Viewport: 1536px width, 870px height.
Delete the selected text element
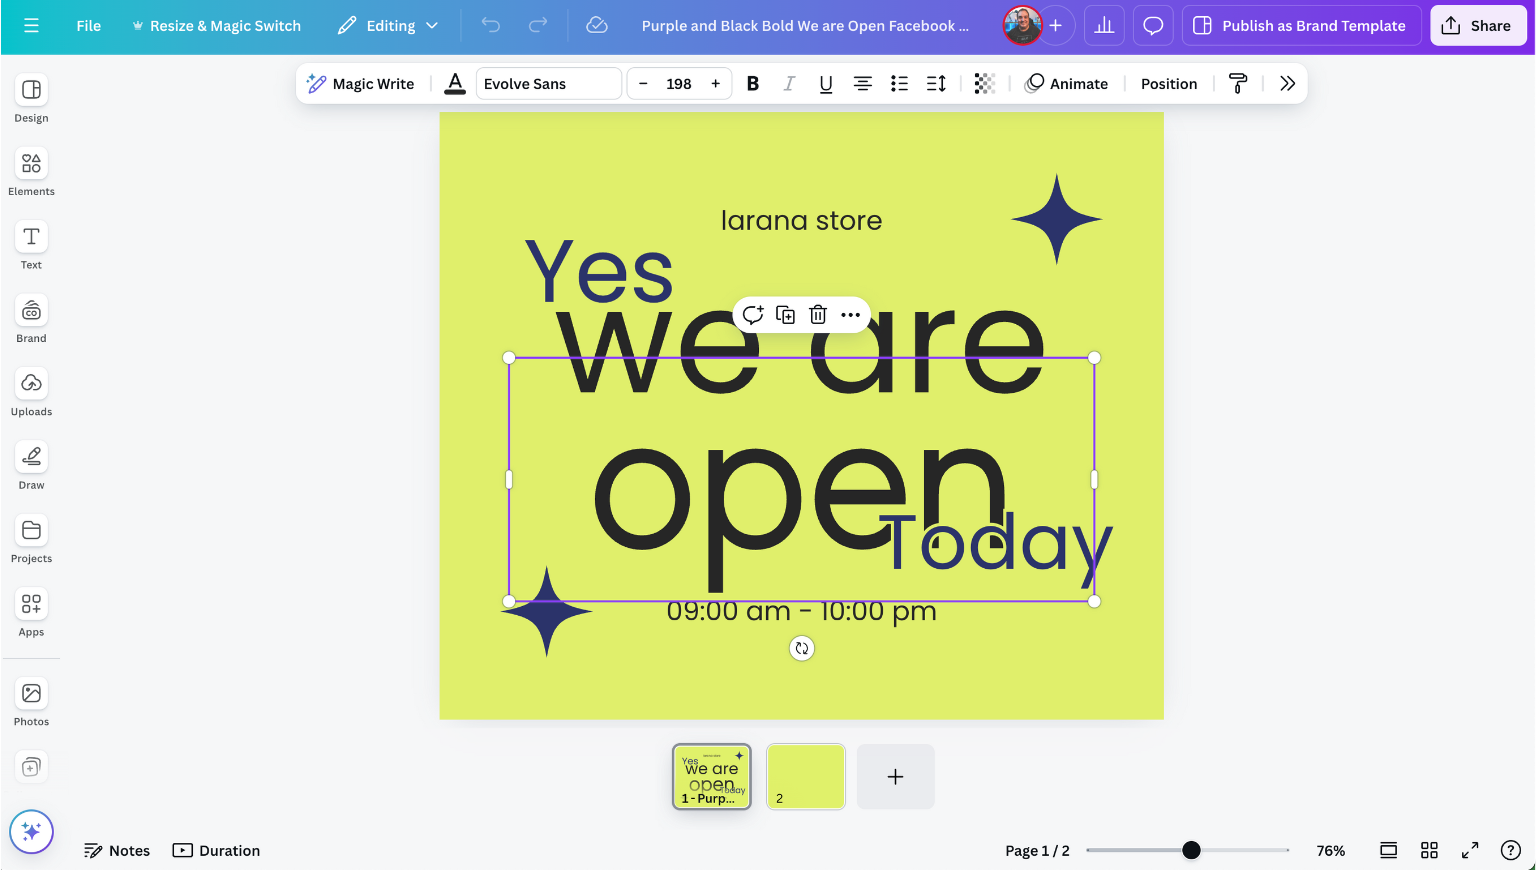[x=818, y=315]
